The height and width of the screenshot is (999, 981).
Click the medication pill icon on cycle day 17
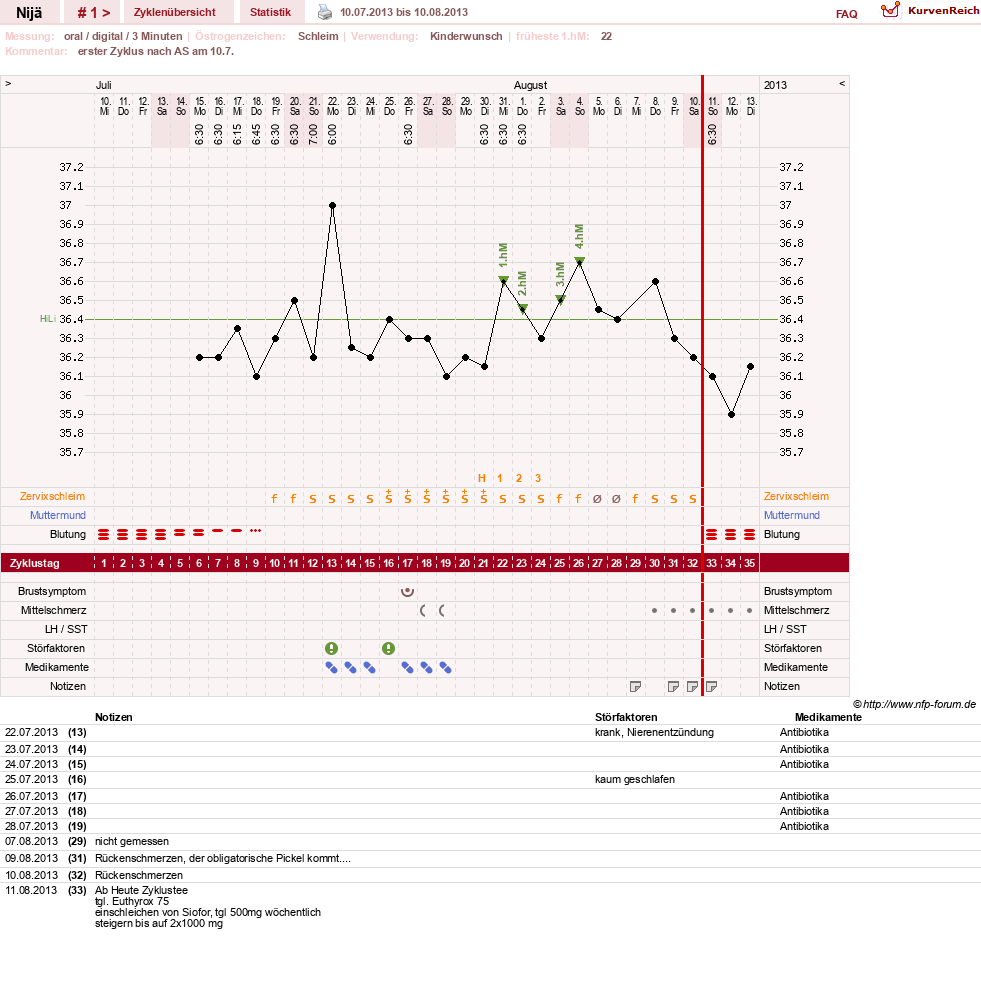pos(408,668)
